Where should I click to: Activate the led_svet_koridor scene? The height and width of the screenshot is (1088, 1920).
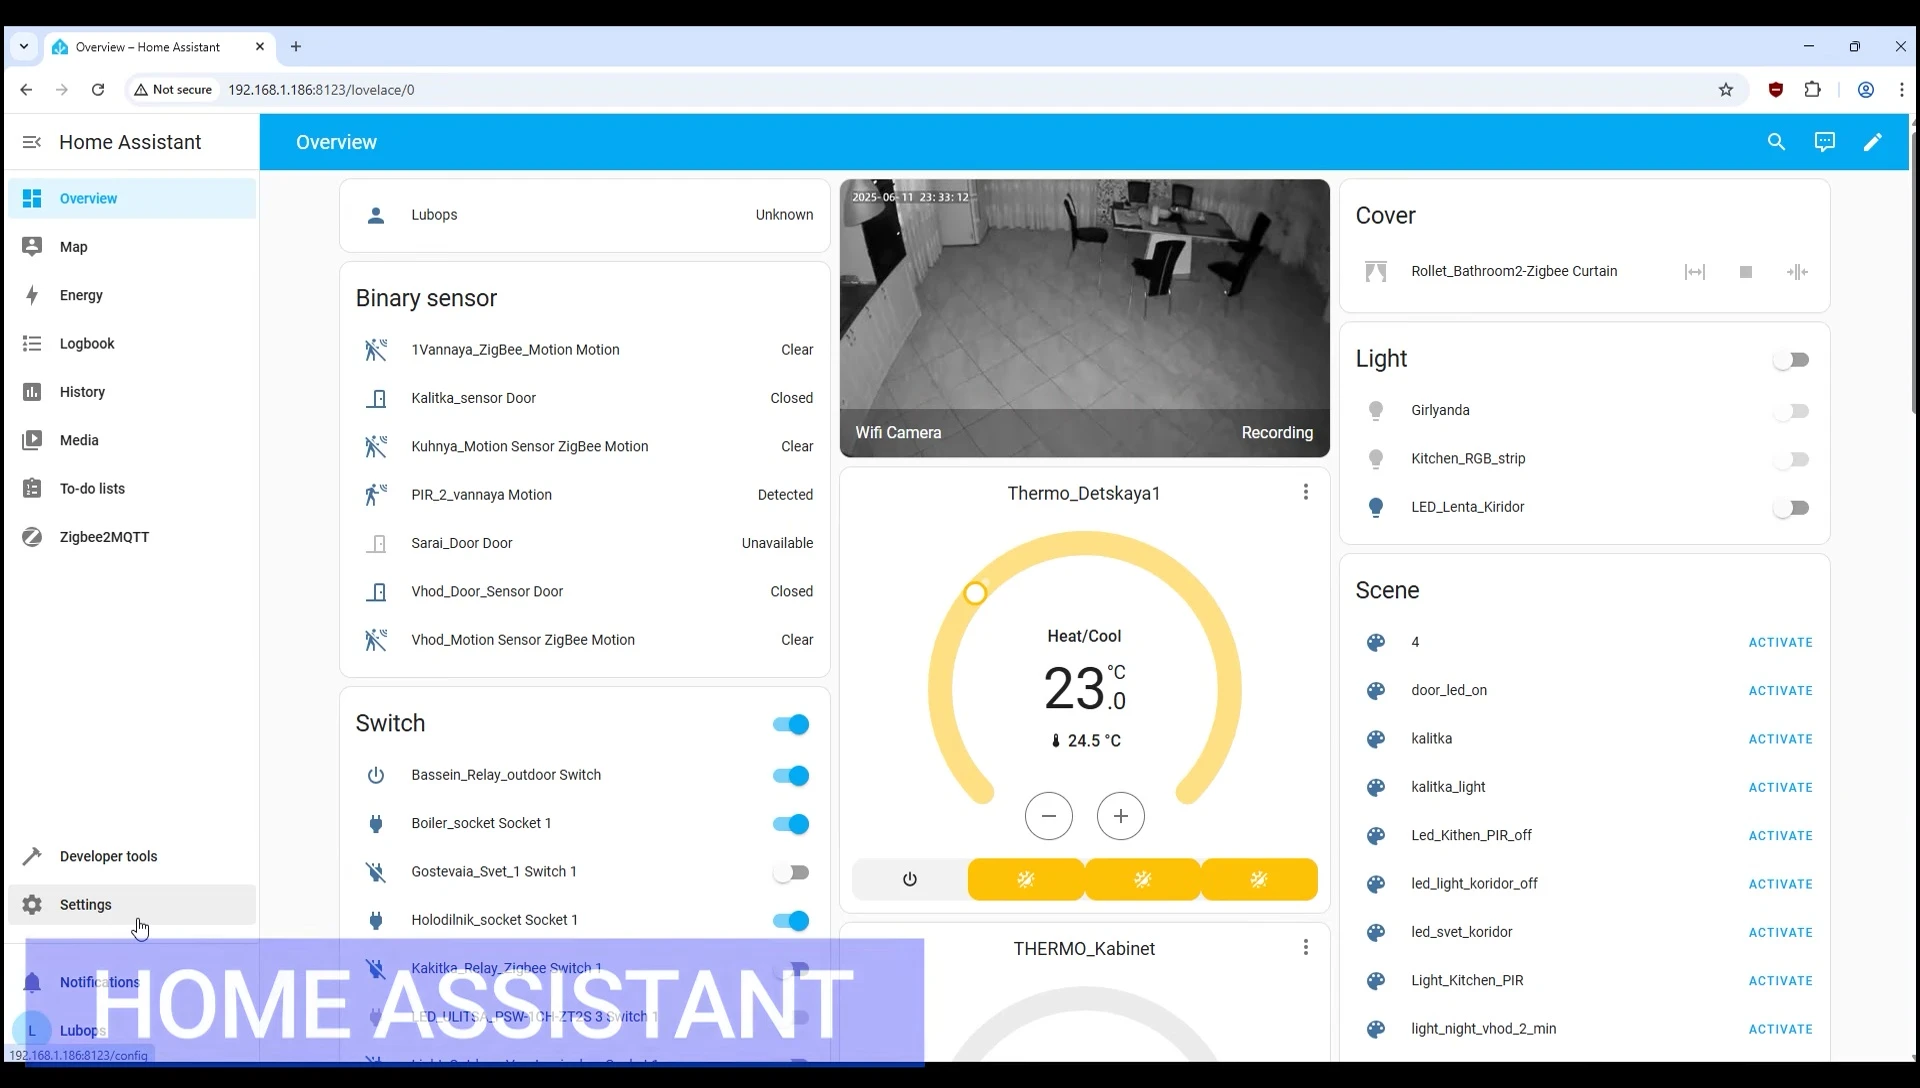click(1780, 933)
